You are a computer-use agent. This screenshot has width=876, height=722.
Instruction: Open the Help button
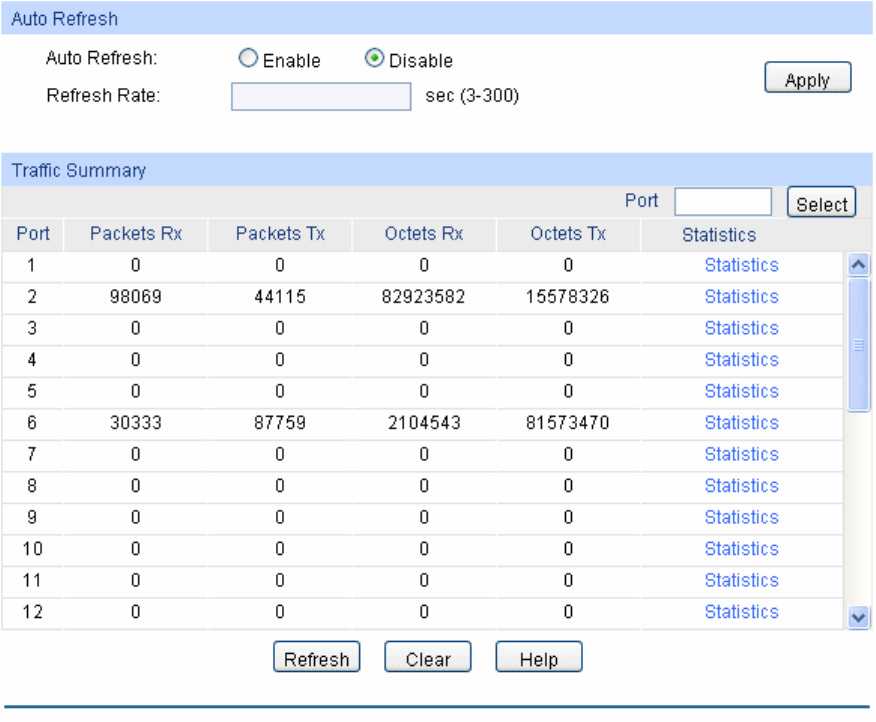[539, 659]
